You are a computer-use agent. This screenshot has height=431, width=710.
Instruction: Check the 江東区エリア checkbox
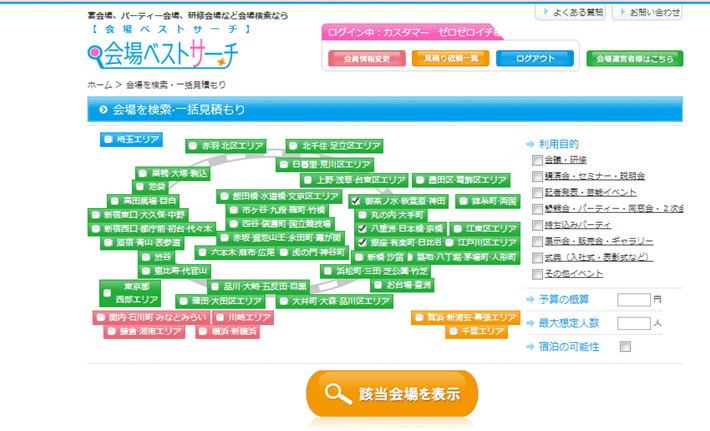pos(458,229)
